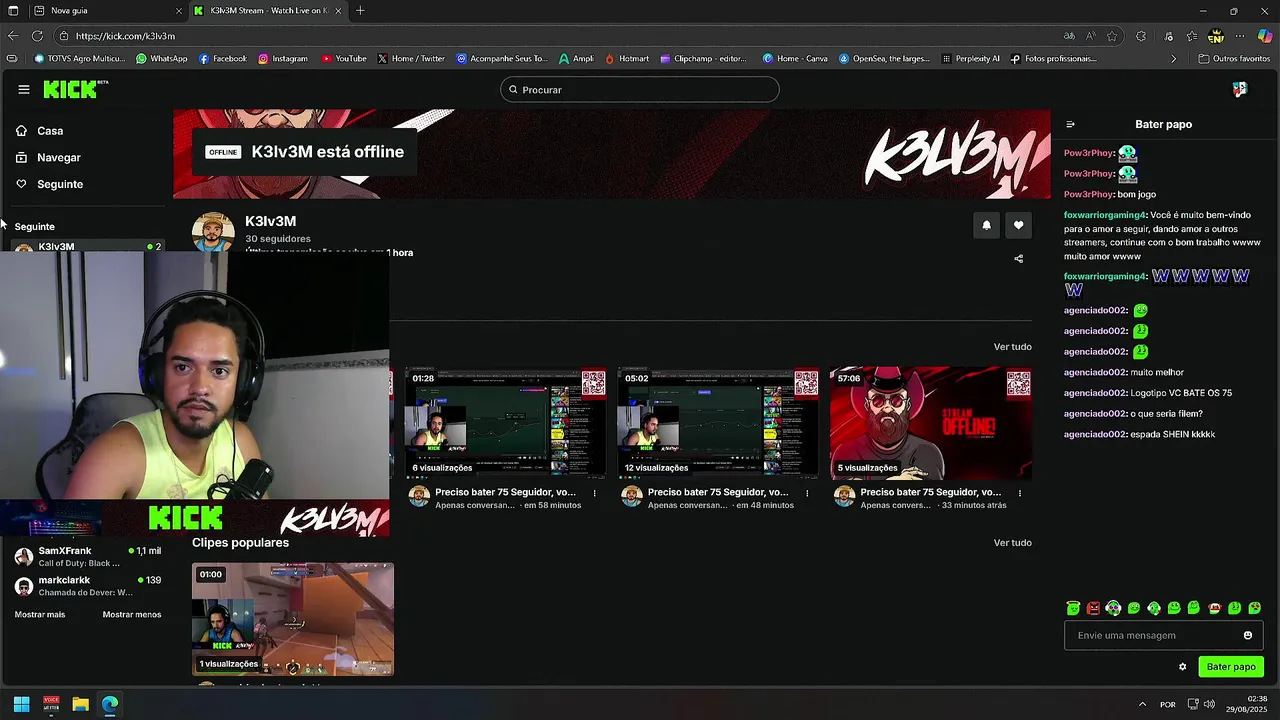
Task: Open Clipchamp editor bookmark
Action: (703, 59)
